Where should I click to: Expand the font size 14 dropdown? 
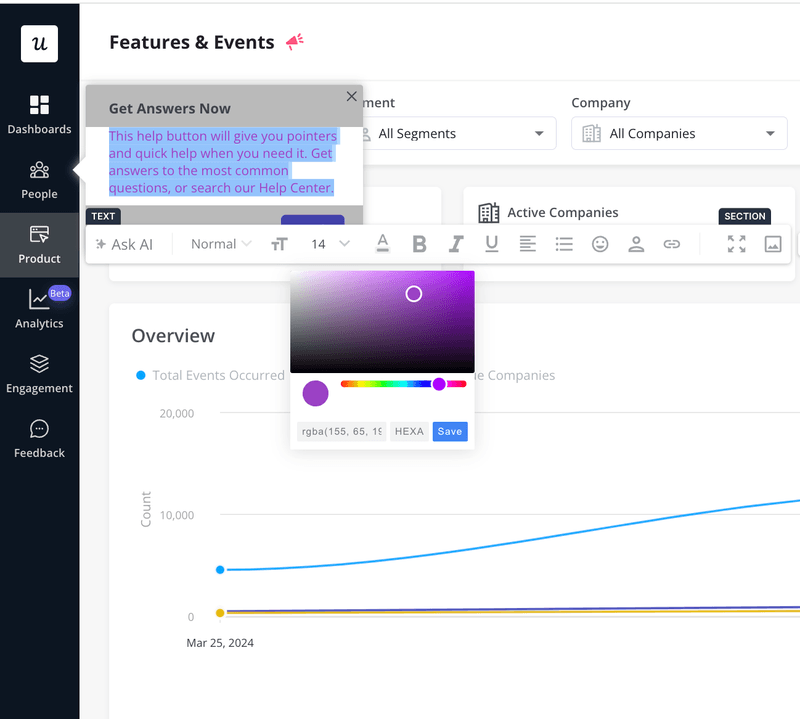[327, 243]
